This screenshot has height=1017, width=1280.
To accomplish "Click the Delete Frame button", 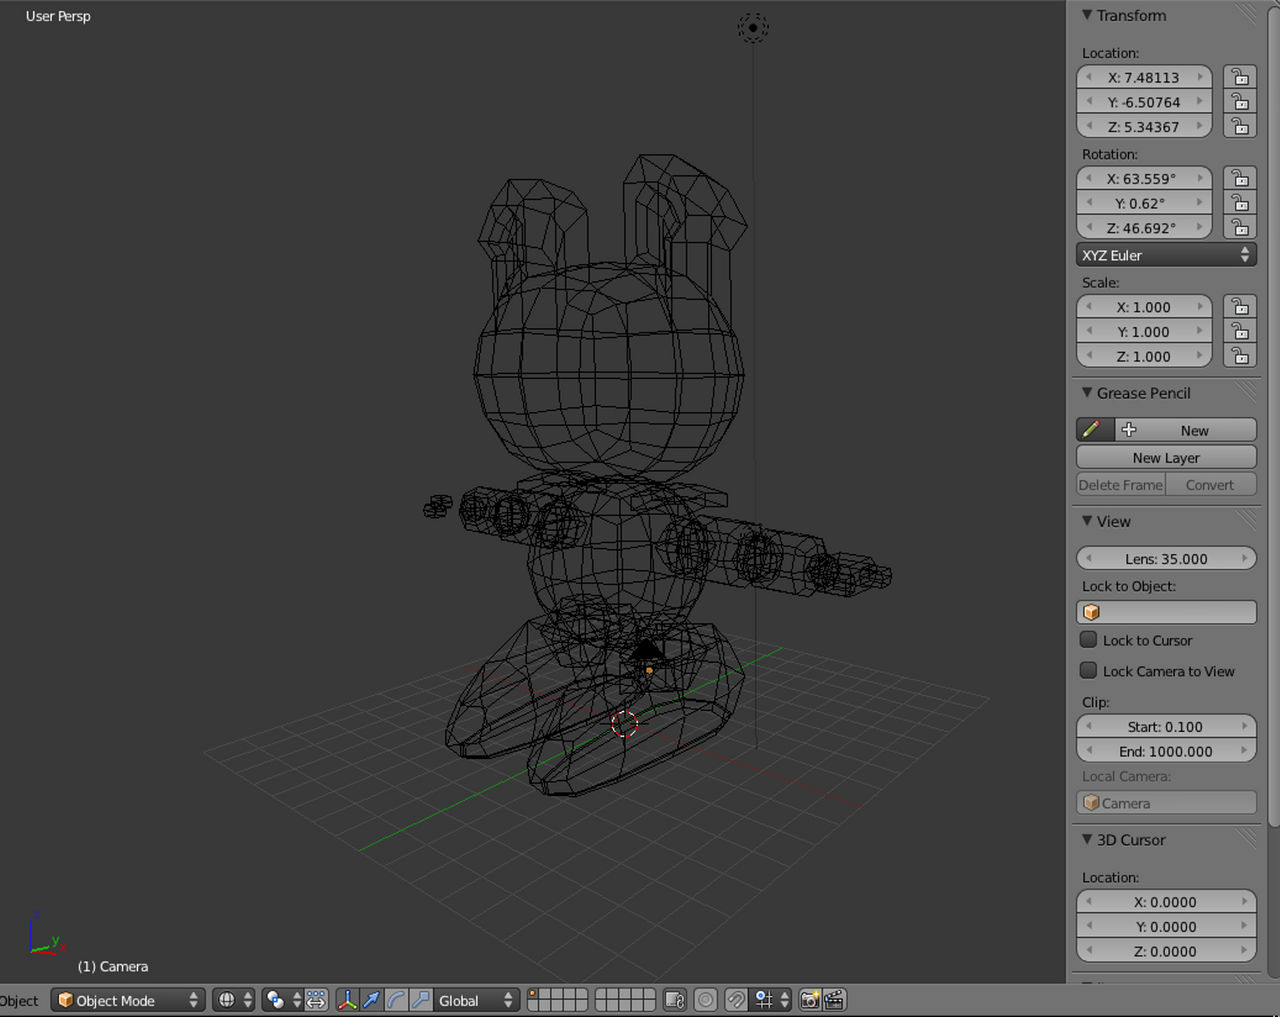I will 1121,485.
